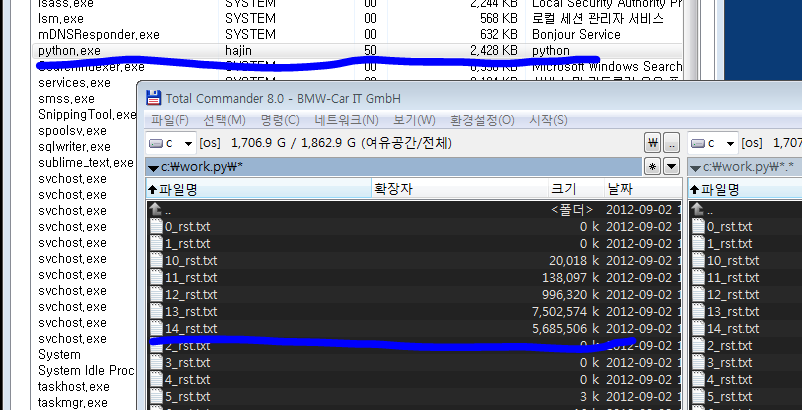This screenshot has width=802, height=410.
Task: Select smss.exe process in Task Manager
Action: [x=66, y=98]
